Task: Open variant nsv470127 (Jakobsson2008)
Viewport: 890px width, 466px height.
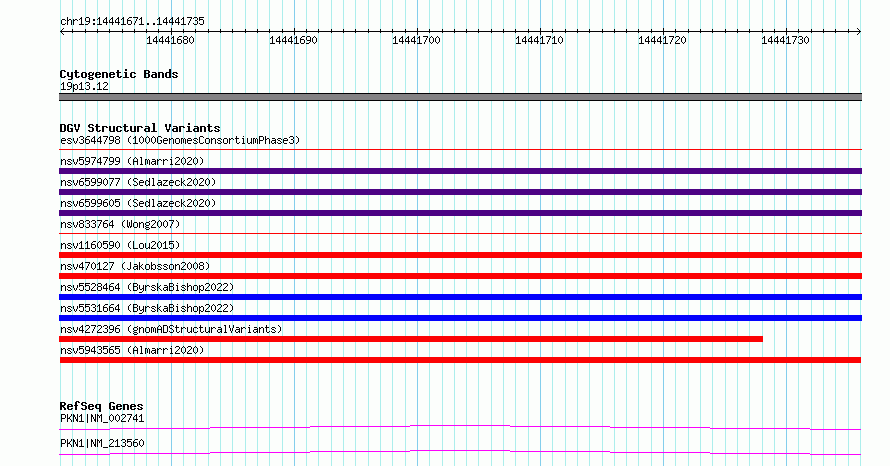Action: click(135, 266)
